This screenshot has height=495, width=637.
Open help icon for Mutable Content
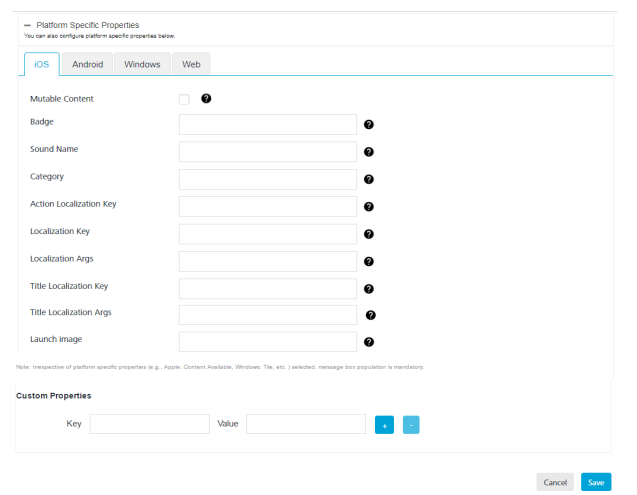click(206, 98)
